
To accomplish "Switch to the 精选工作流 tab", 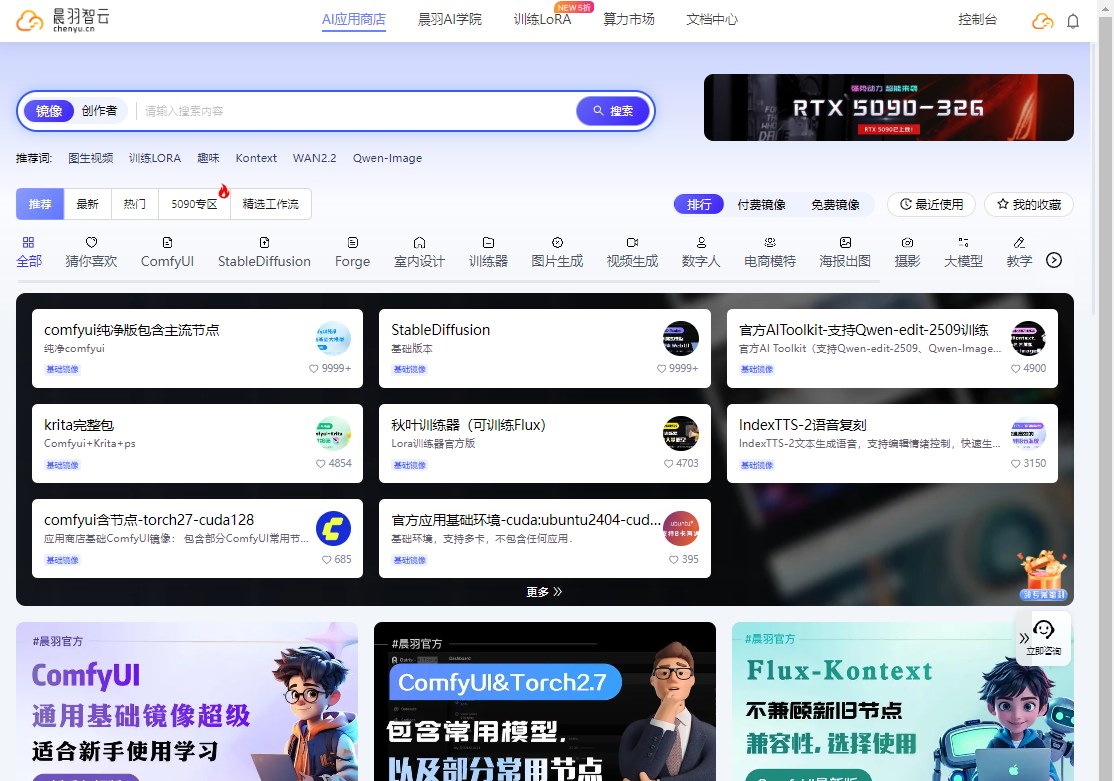I will point(271,204).
